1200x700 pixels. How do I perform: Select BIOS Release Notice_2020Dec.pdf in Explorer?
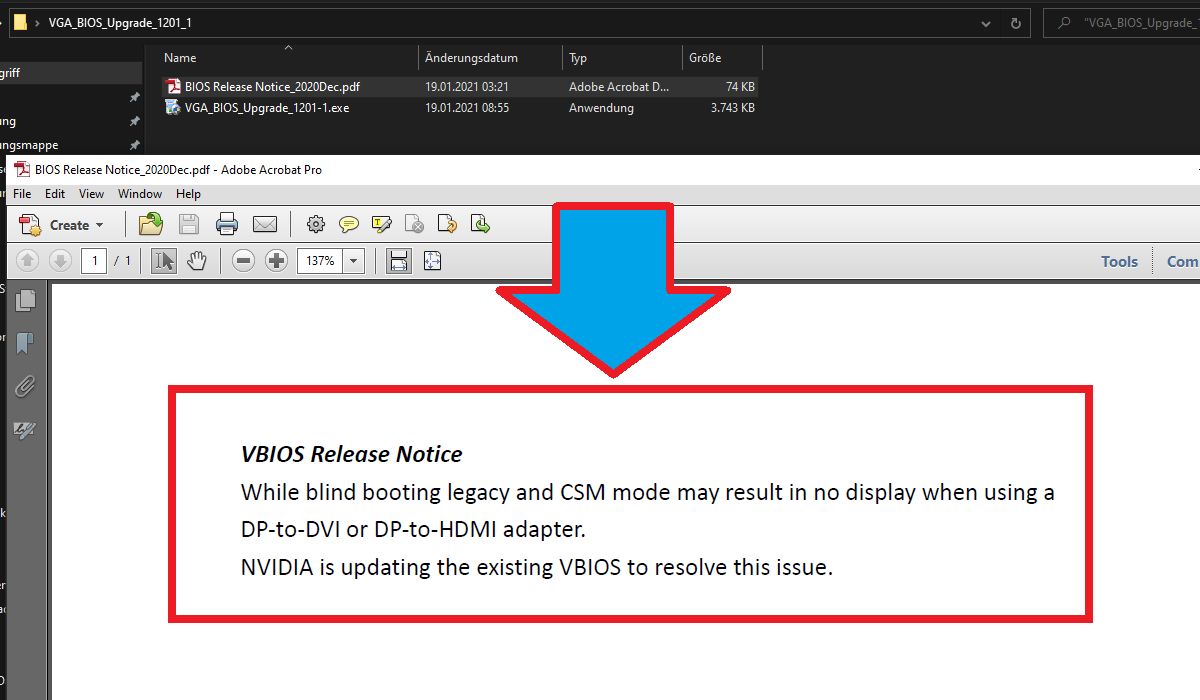tap(272, 87)
